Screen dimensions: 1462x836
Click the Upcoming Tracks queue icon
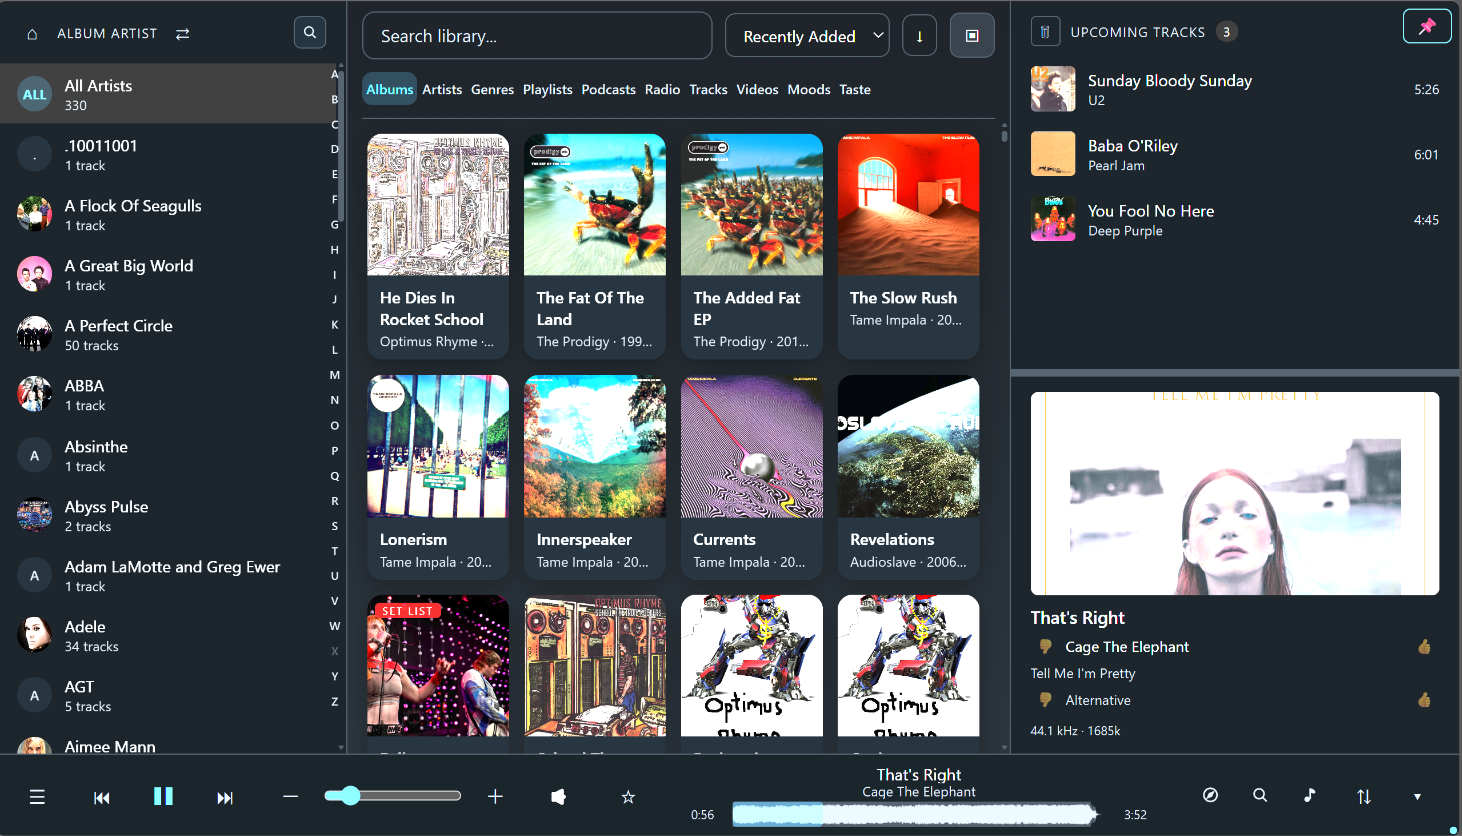pos(1045,32)
